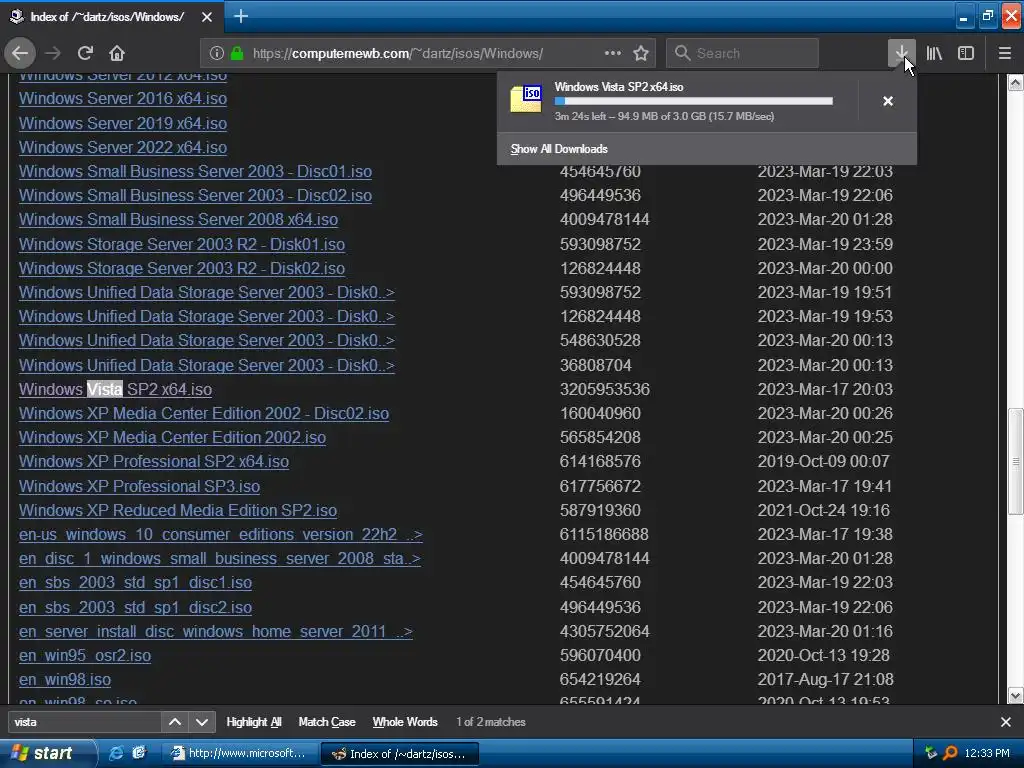Open en_win98.iso link
The height and width of the screenshot is (768, 1024).
[x=65, y=680]
